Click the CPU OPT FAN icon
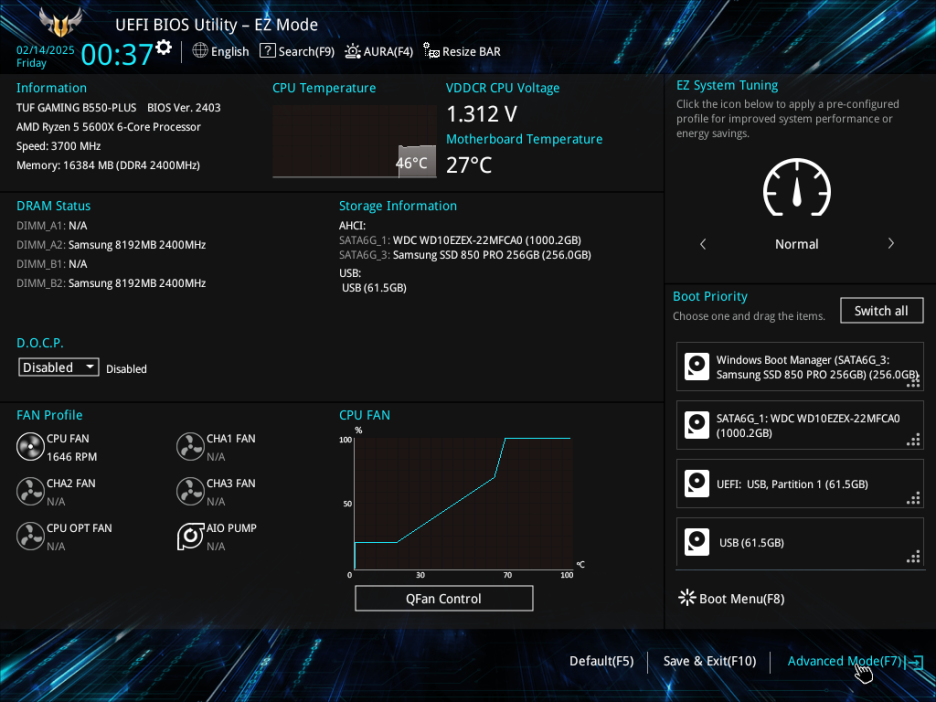 30,536
